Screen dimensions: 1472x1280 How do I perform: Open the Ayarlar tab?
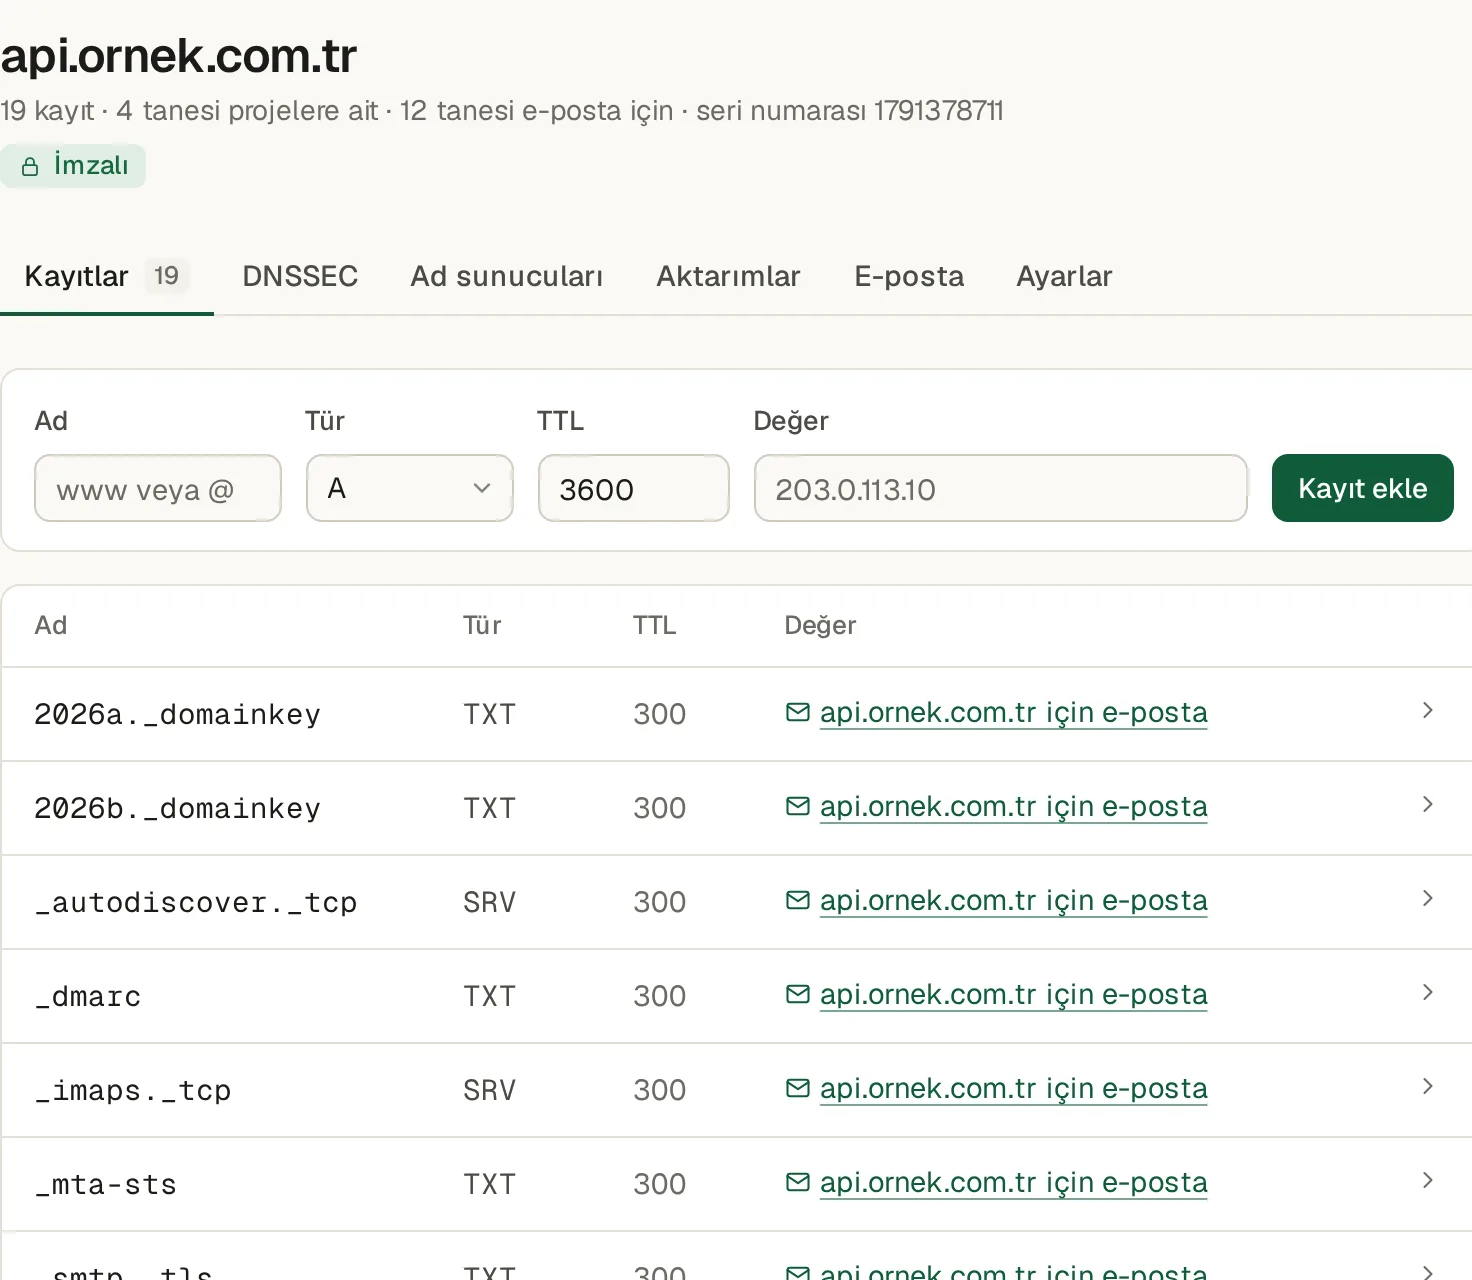(1064, 276)
